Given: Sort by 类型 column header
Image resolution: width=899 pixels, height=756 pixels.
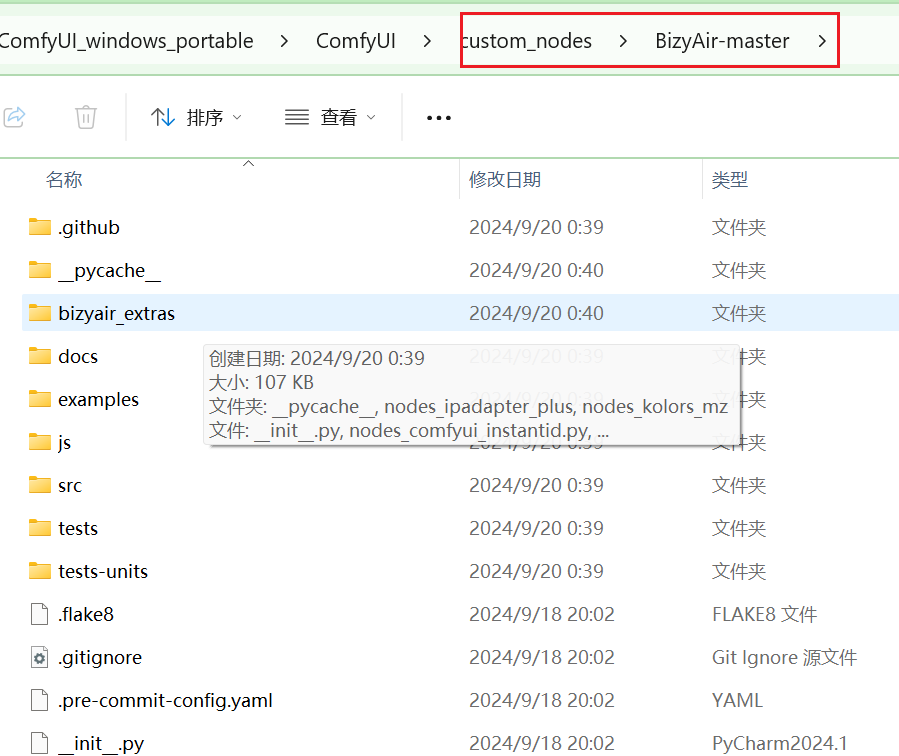Looking at the screenshot, I should pyautogui.click(x=729, y=180).
